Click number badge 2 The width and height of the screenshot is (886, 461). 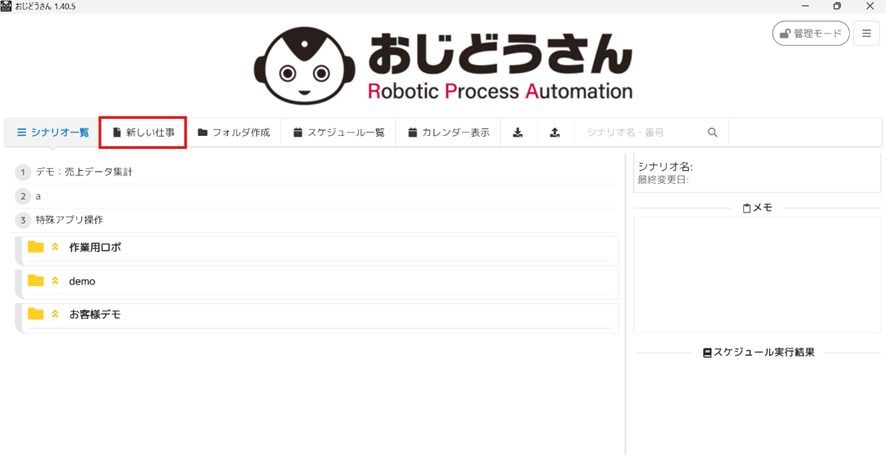coord(23,196)
